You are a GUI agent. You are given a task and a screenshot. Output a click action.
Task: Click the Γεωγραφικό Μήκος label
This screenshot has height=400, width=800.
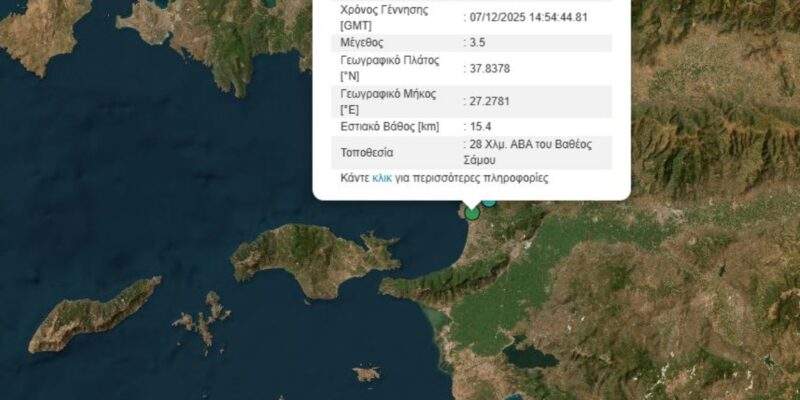pyautogui.click(x=388, y=102)
